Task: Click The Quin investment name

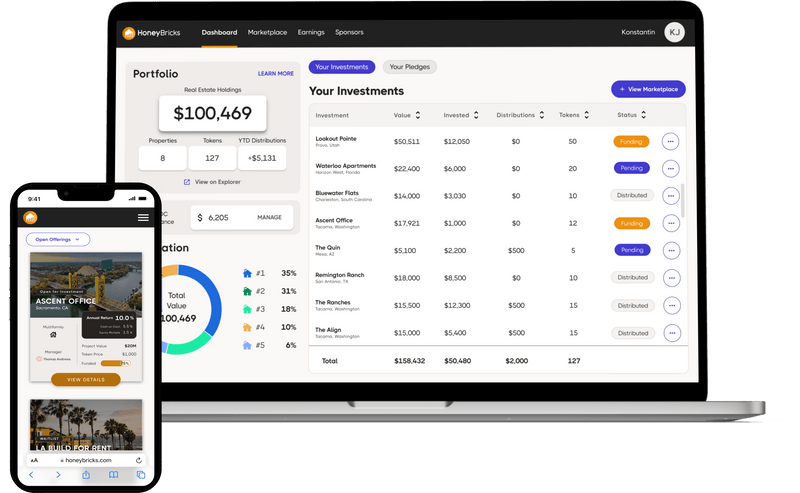Action: click(328, 248)
